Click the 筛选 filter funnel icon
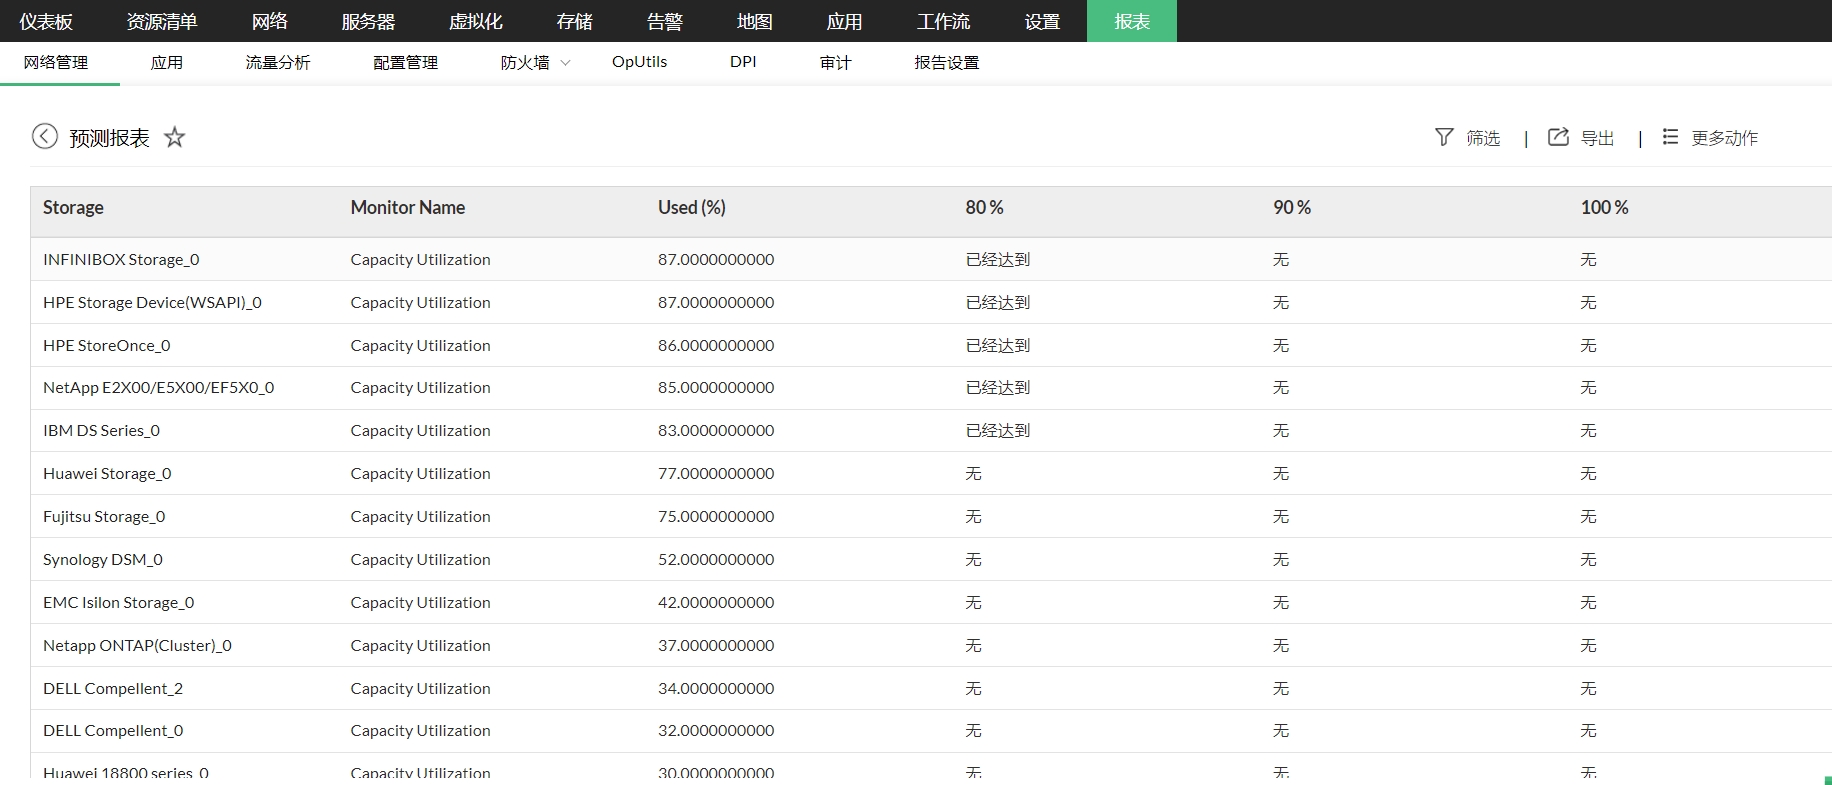 [x=1444, y=137]
